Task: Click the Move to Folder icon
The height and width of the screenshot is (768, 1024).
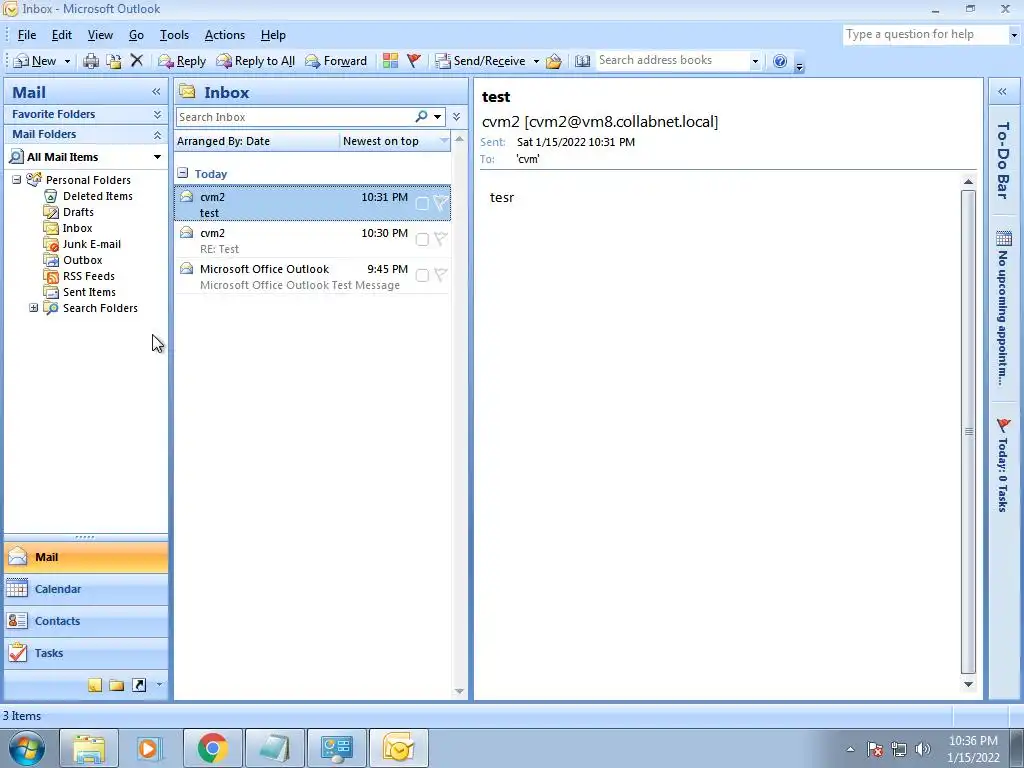Action: coord(114,61)
